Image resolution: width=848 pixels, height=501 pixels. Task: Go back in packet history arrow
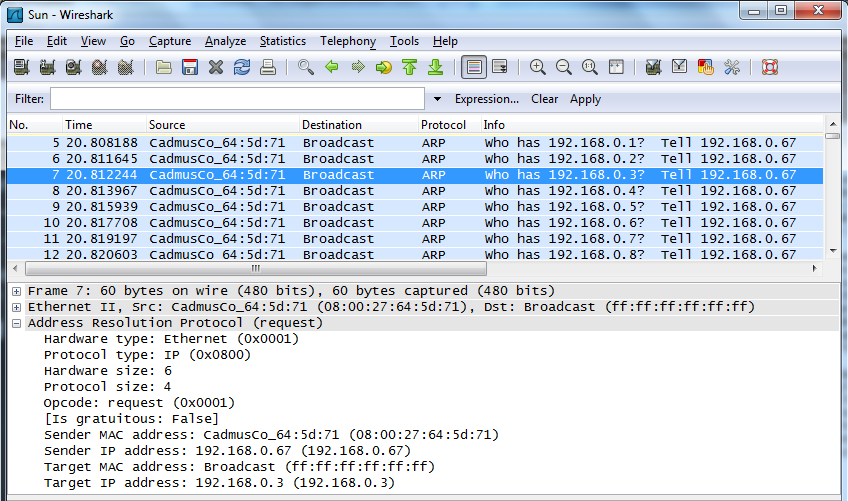pyautogui.click(x=332, y=67)
